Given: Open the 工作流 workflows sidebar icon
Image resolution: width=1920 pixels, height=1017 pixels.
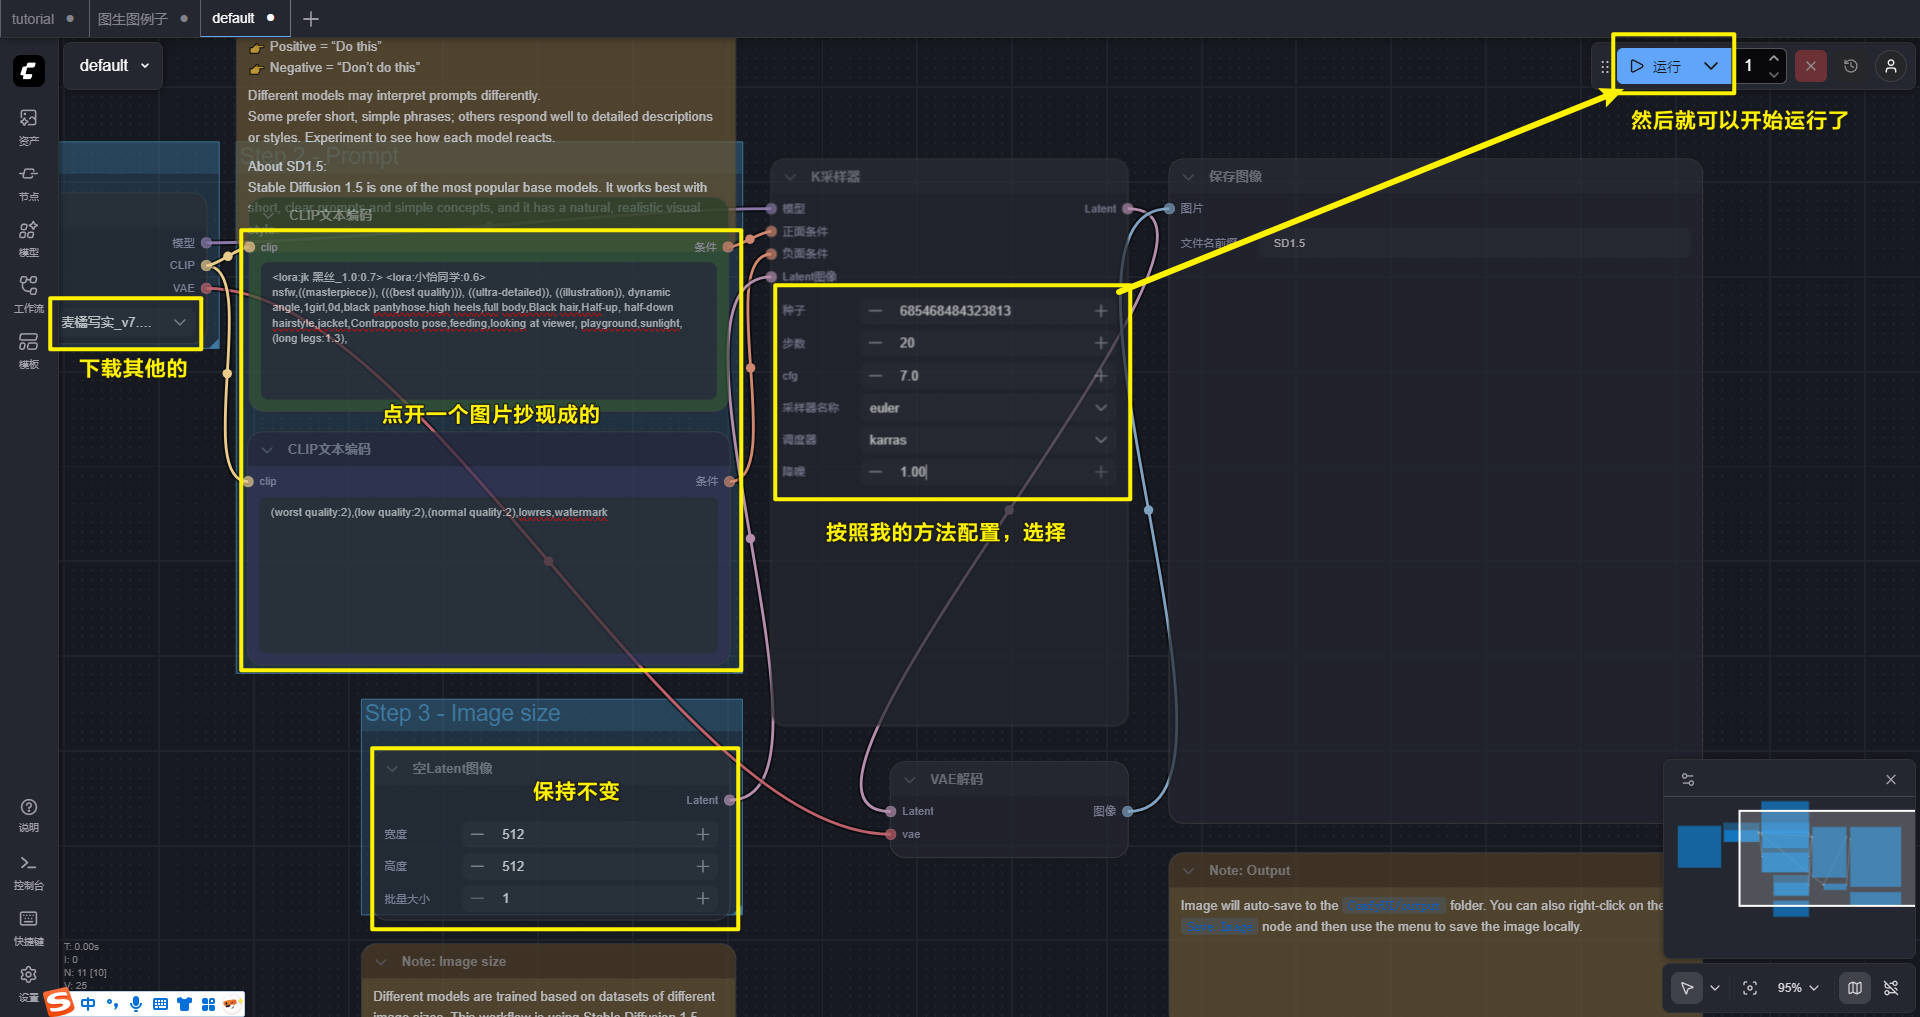Looking at the screenshot, I should (28, 293).
